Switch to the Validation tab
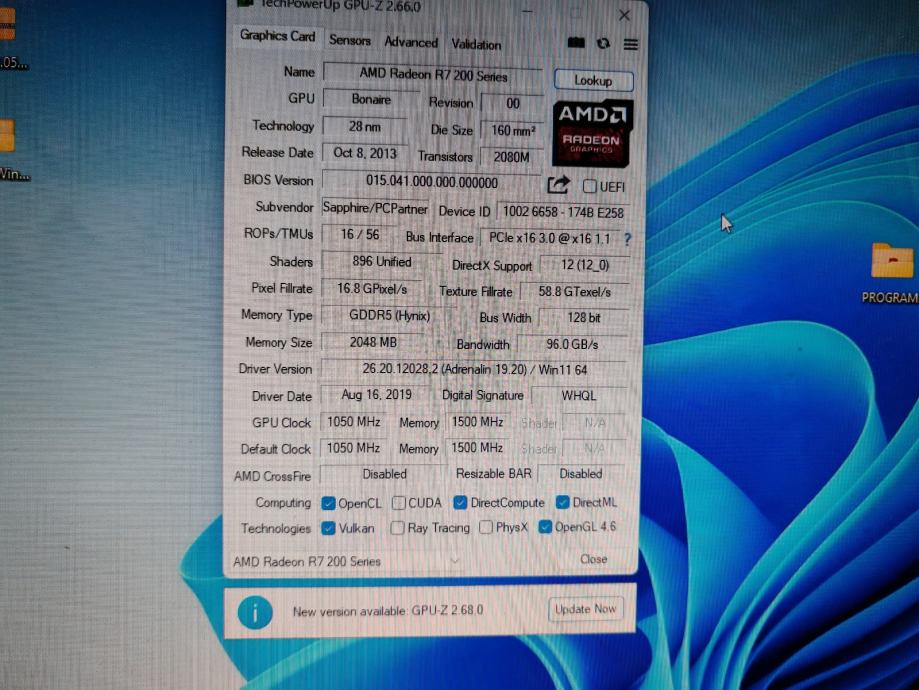 coord(476,45)
